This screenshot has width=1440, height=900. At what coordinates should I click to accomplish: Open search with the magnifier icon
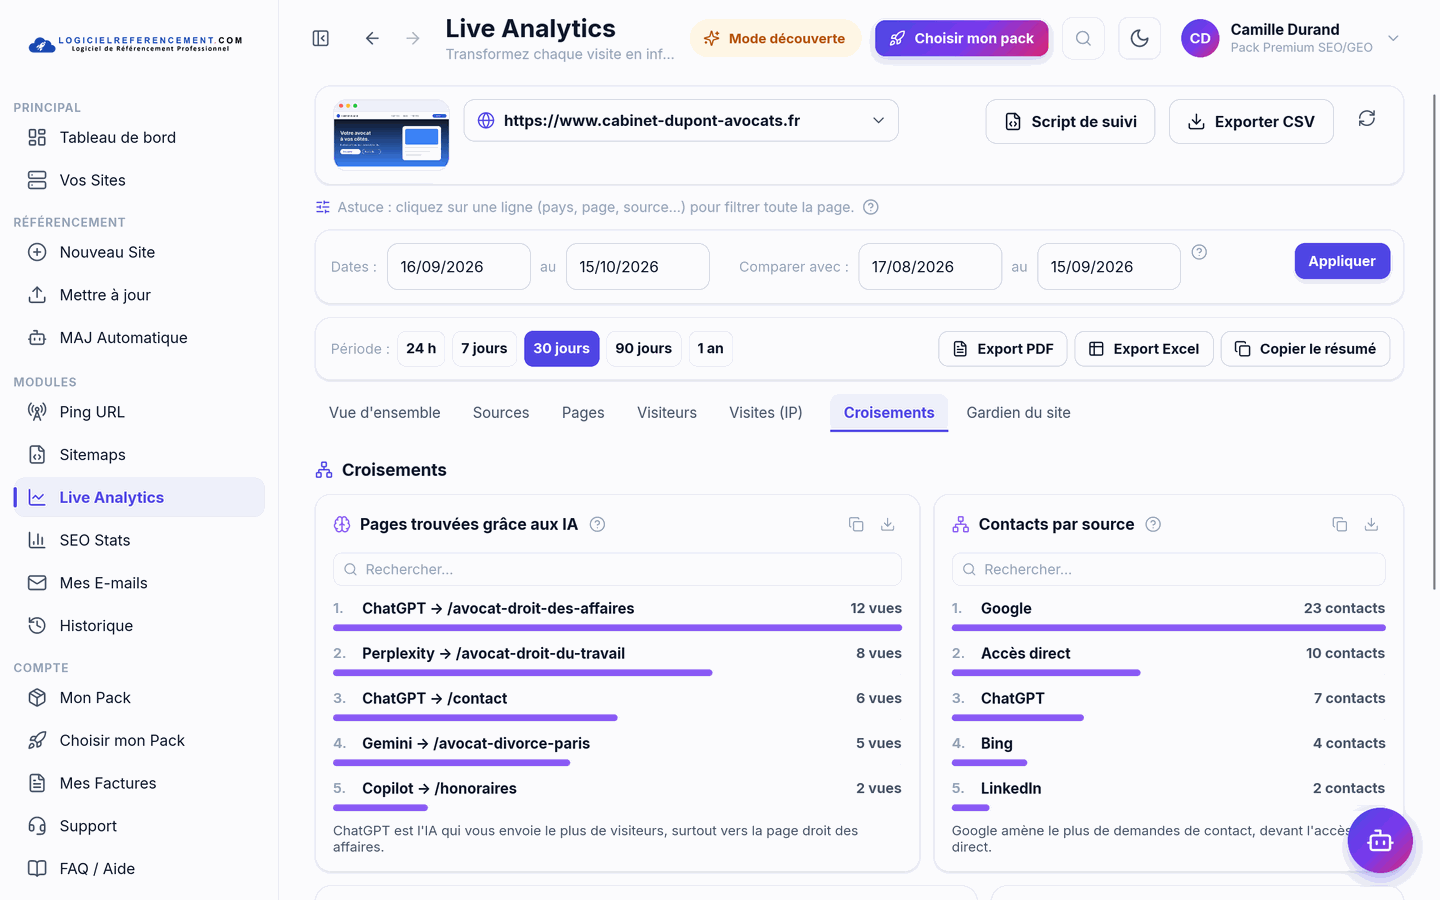[1083, 38]
